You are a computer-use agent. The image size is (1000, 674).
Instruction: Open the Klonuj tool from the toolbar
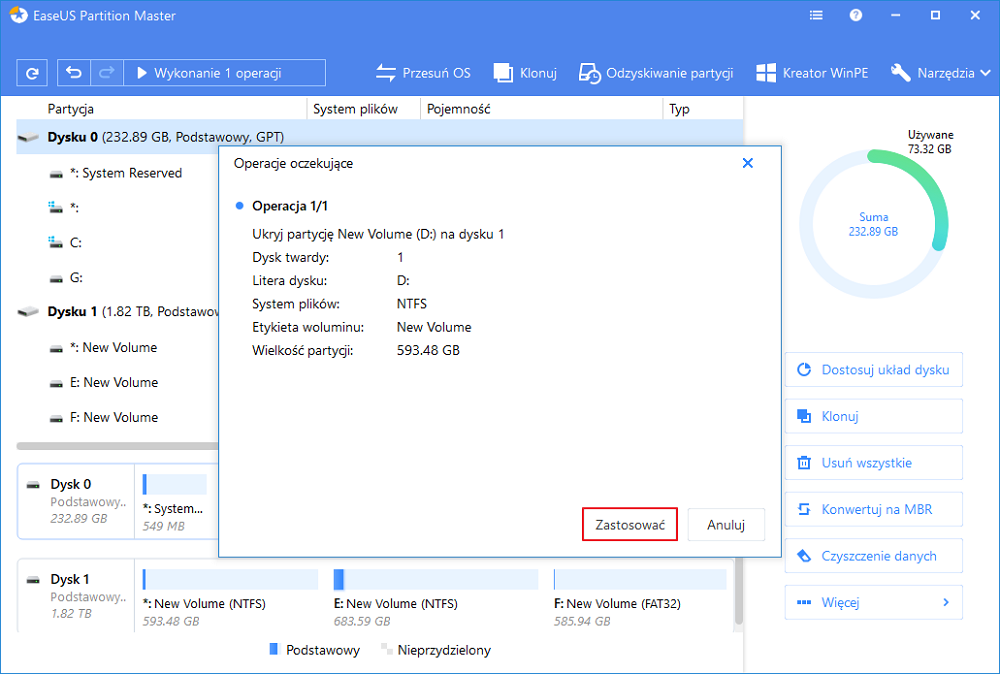pyautogui.click(x=525, y=72)
